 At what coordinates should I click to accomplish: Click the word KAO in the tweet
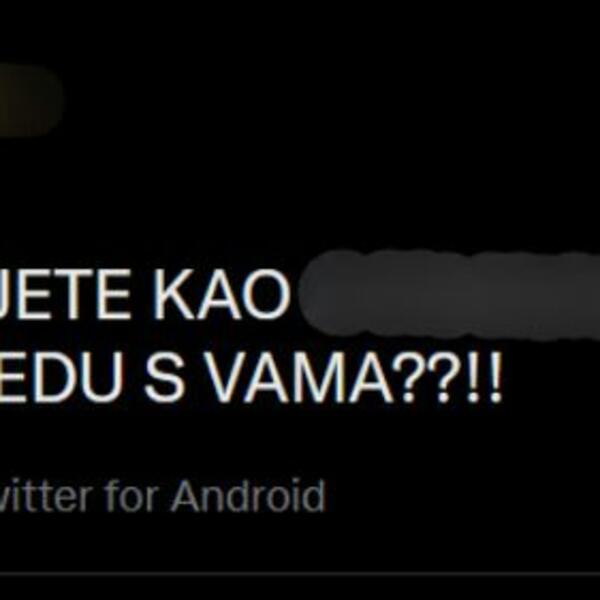coord(221,294)
